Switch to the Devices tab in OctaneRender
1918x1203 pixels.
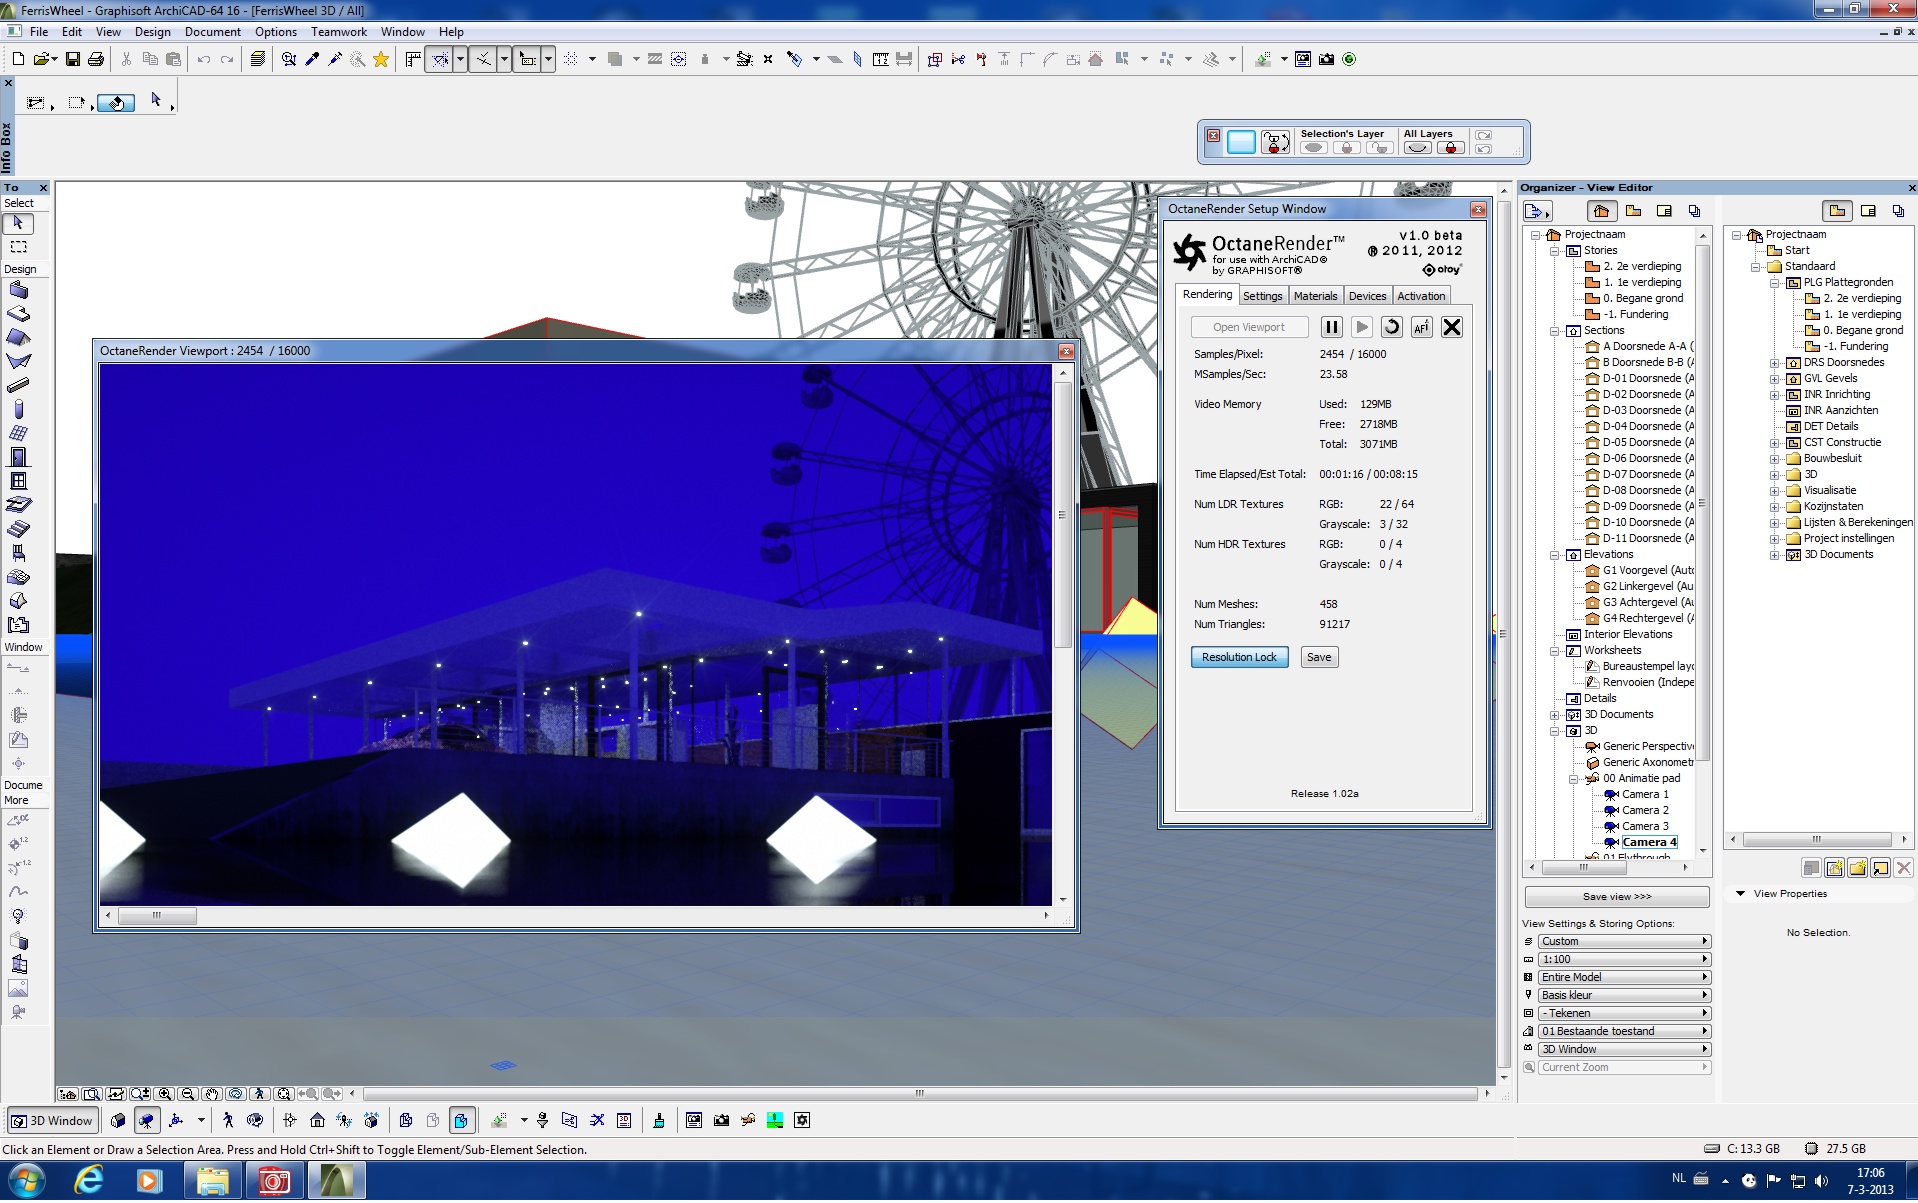pos(1367,296)
